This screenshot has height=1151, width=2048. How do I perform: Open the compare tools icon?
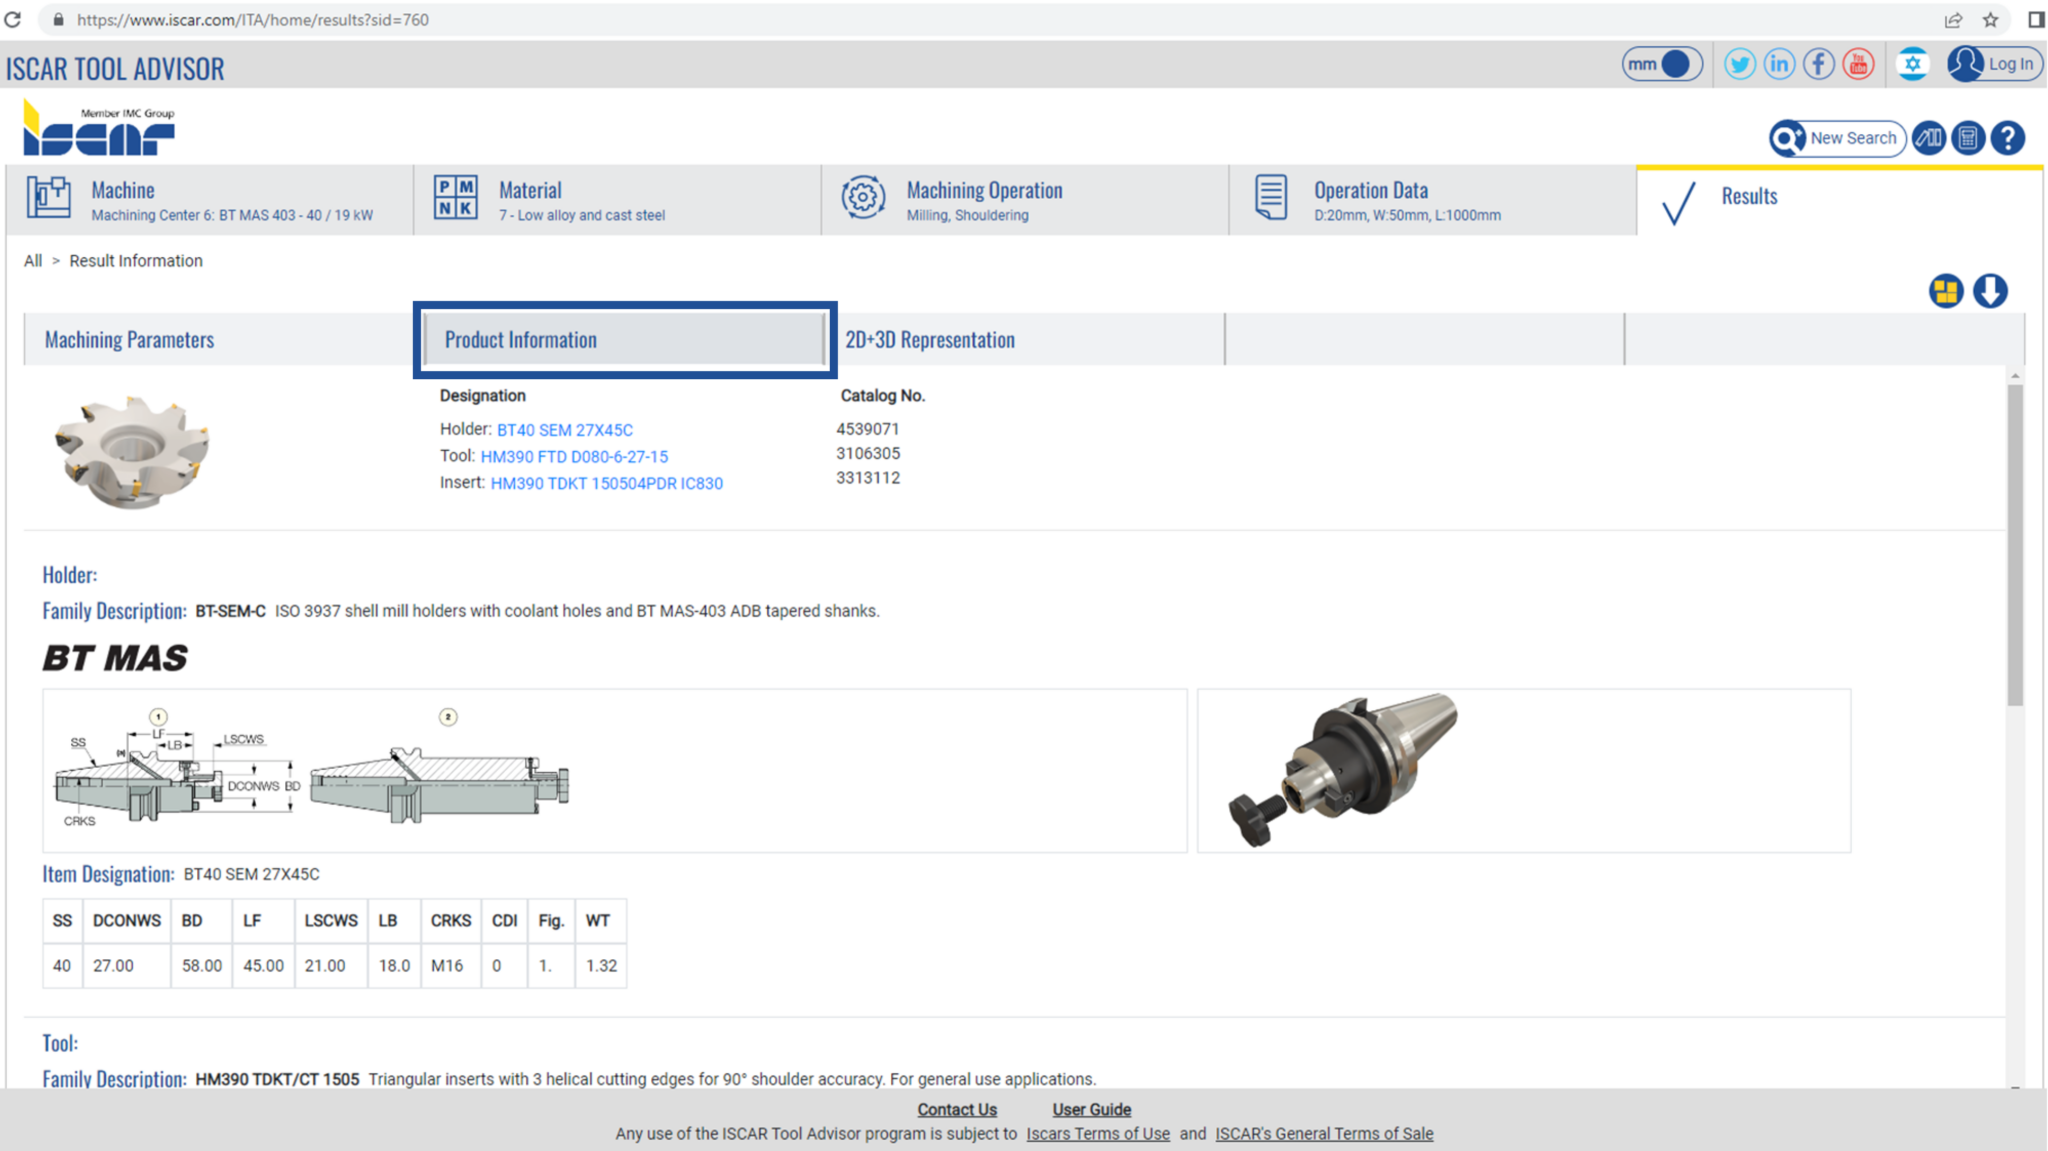pyautogui.click(x=1929, y=138)
